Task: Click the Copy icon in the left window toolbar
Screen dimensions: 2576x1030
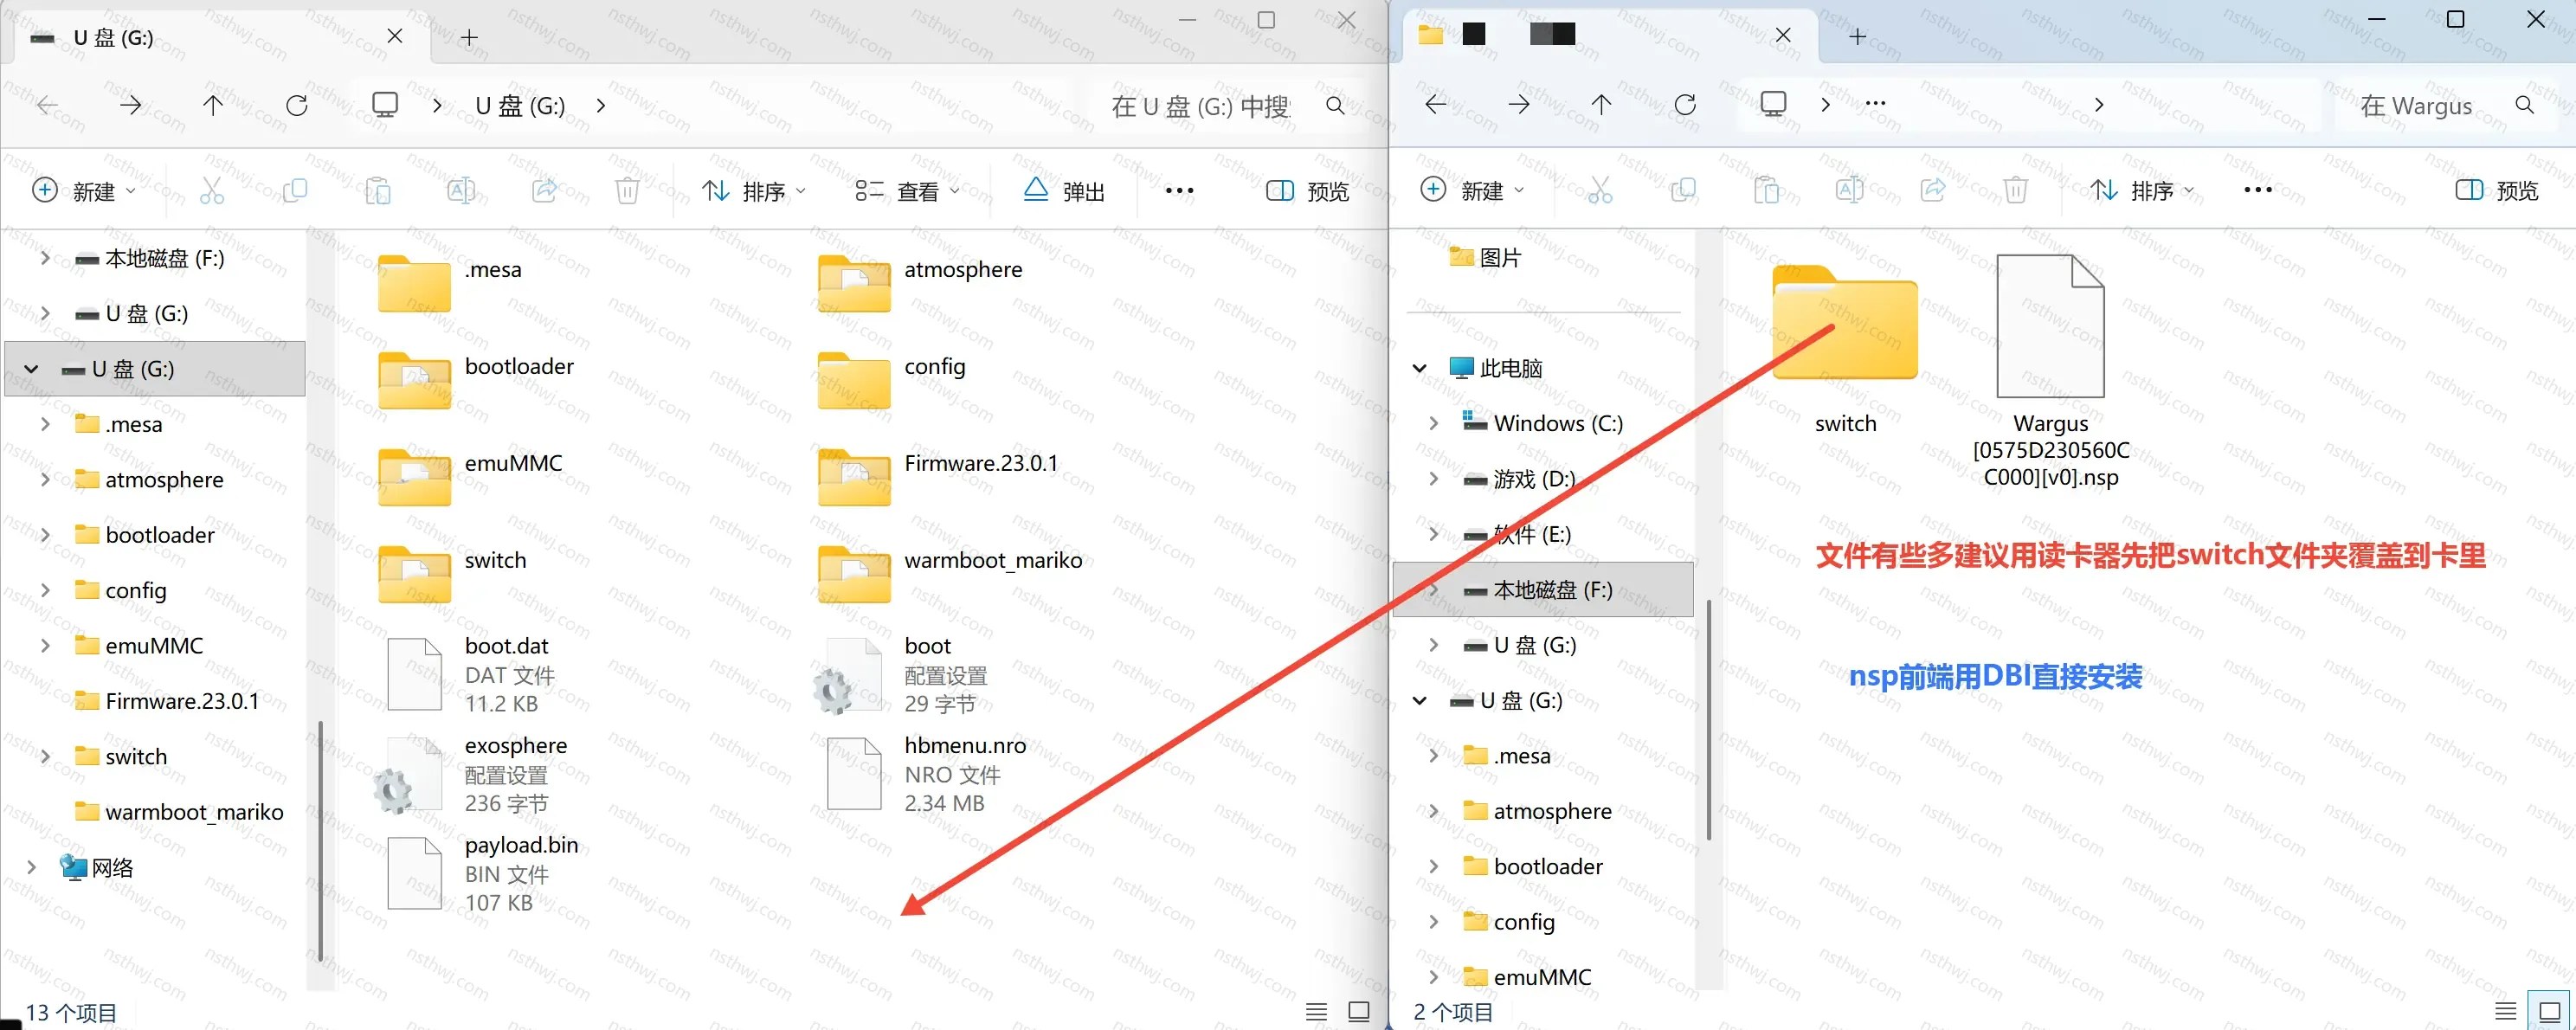Action: (x=295, y=190)
